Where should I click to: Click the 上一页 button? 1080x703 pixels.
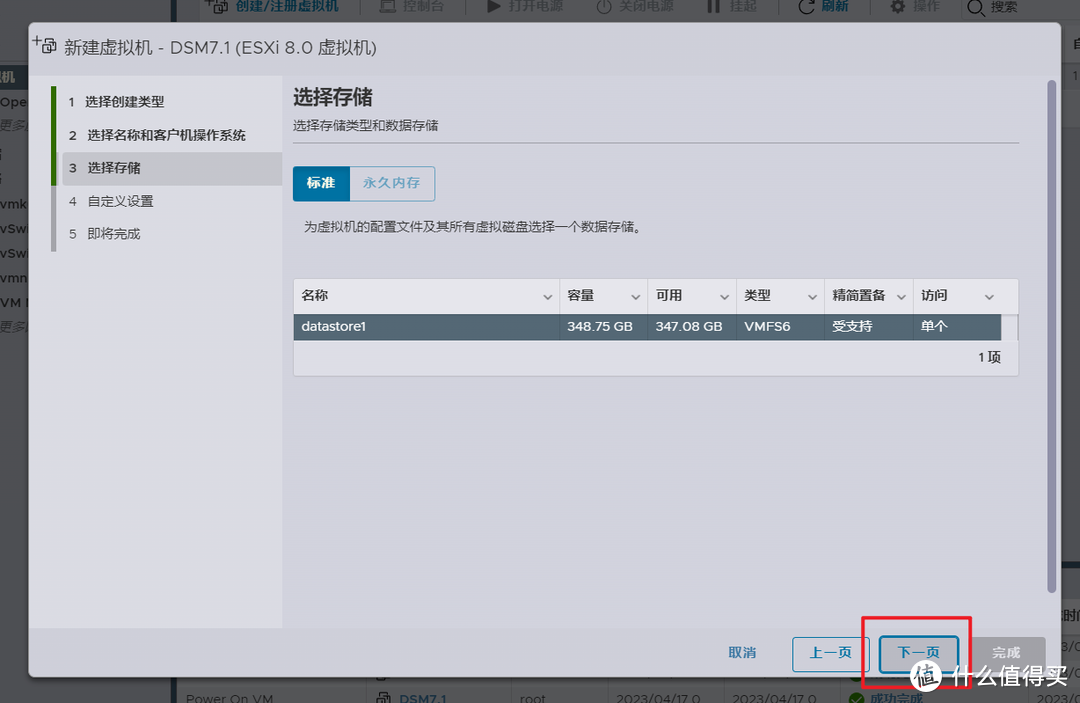(830, 653)
